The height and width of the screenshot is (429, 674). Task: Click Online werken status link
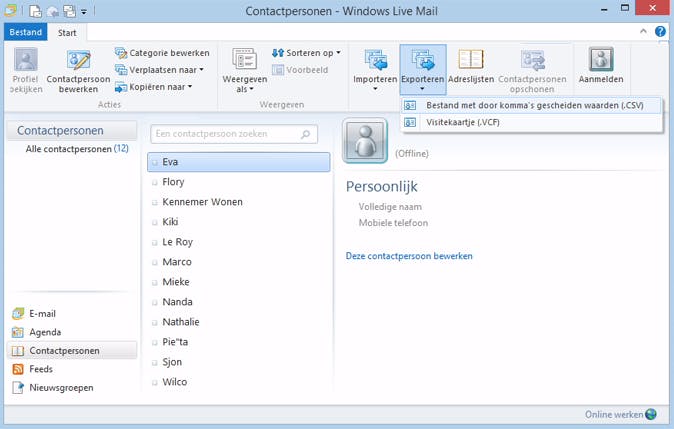click(x=614, y=414)
